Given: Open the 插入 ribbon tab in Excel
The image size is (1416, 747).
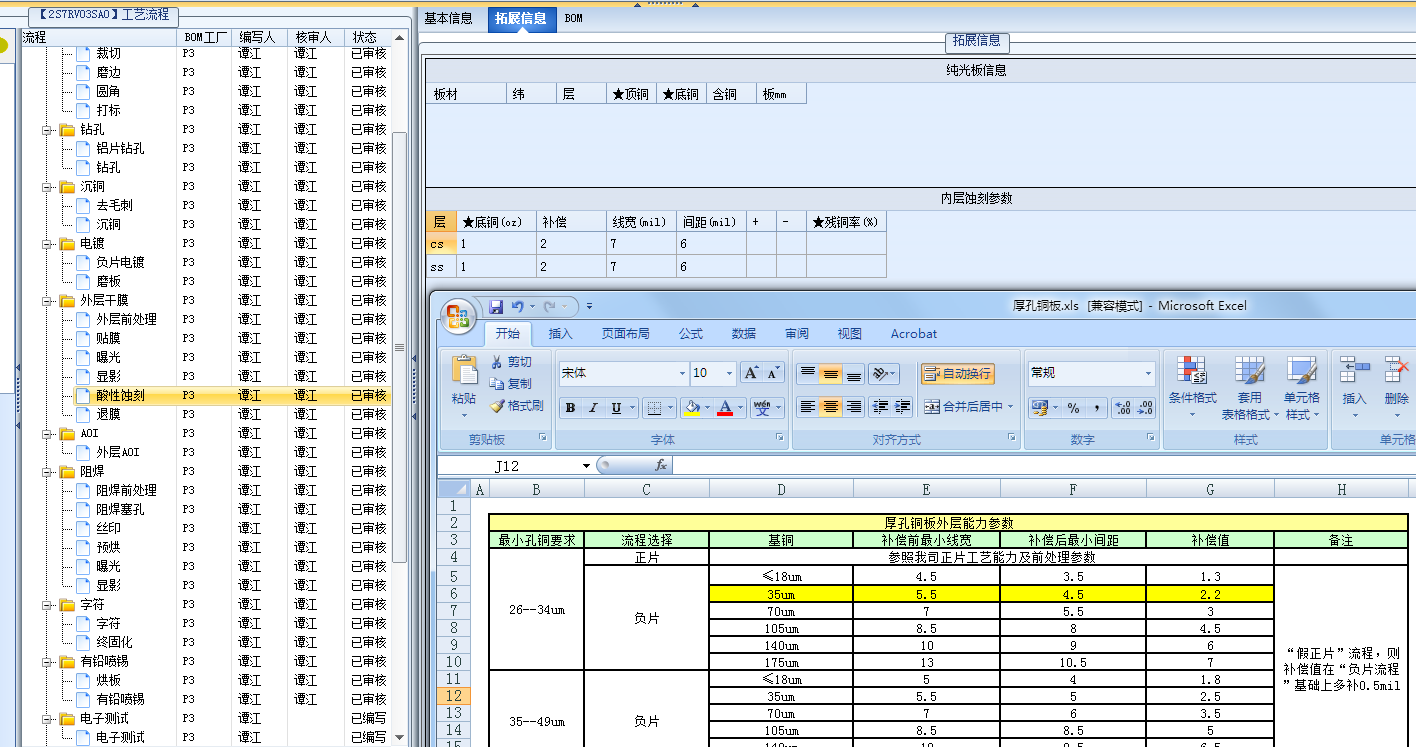Looking at the screenshot, I should point(561,334).
